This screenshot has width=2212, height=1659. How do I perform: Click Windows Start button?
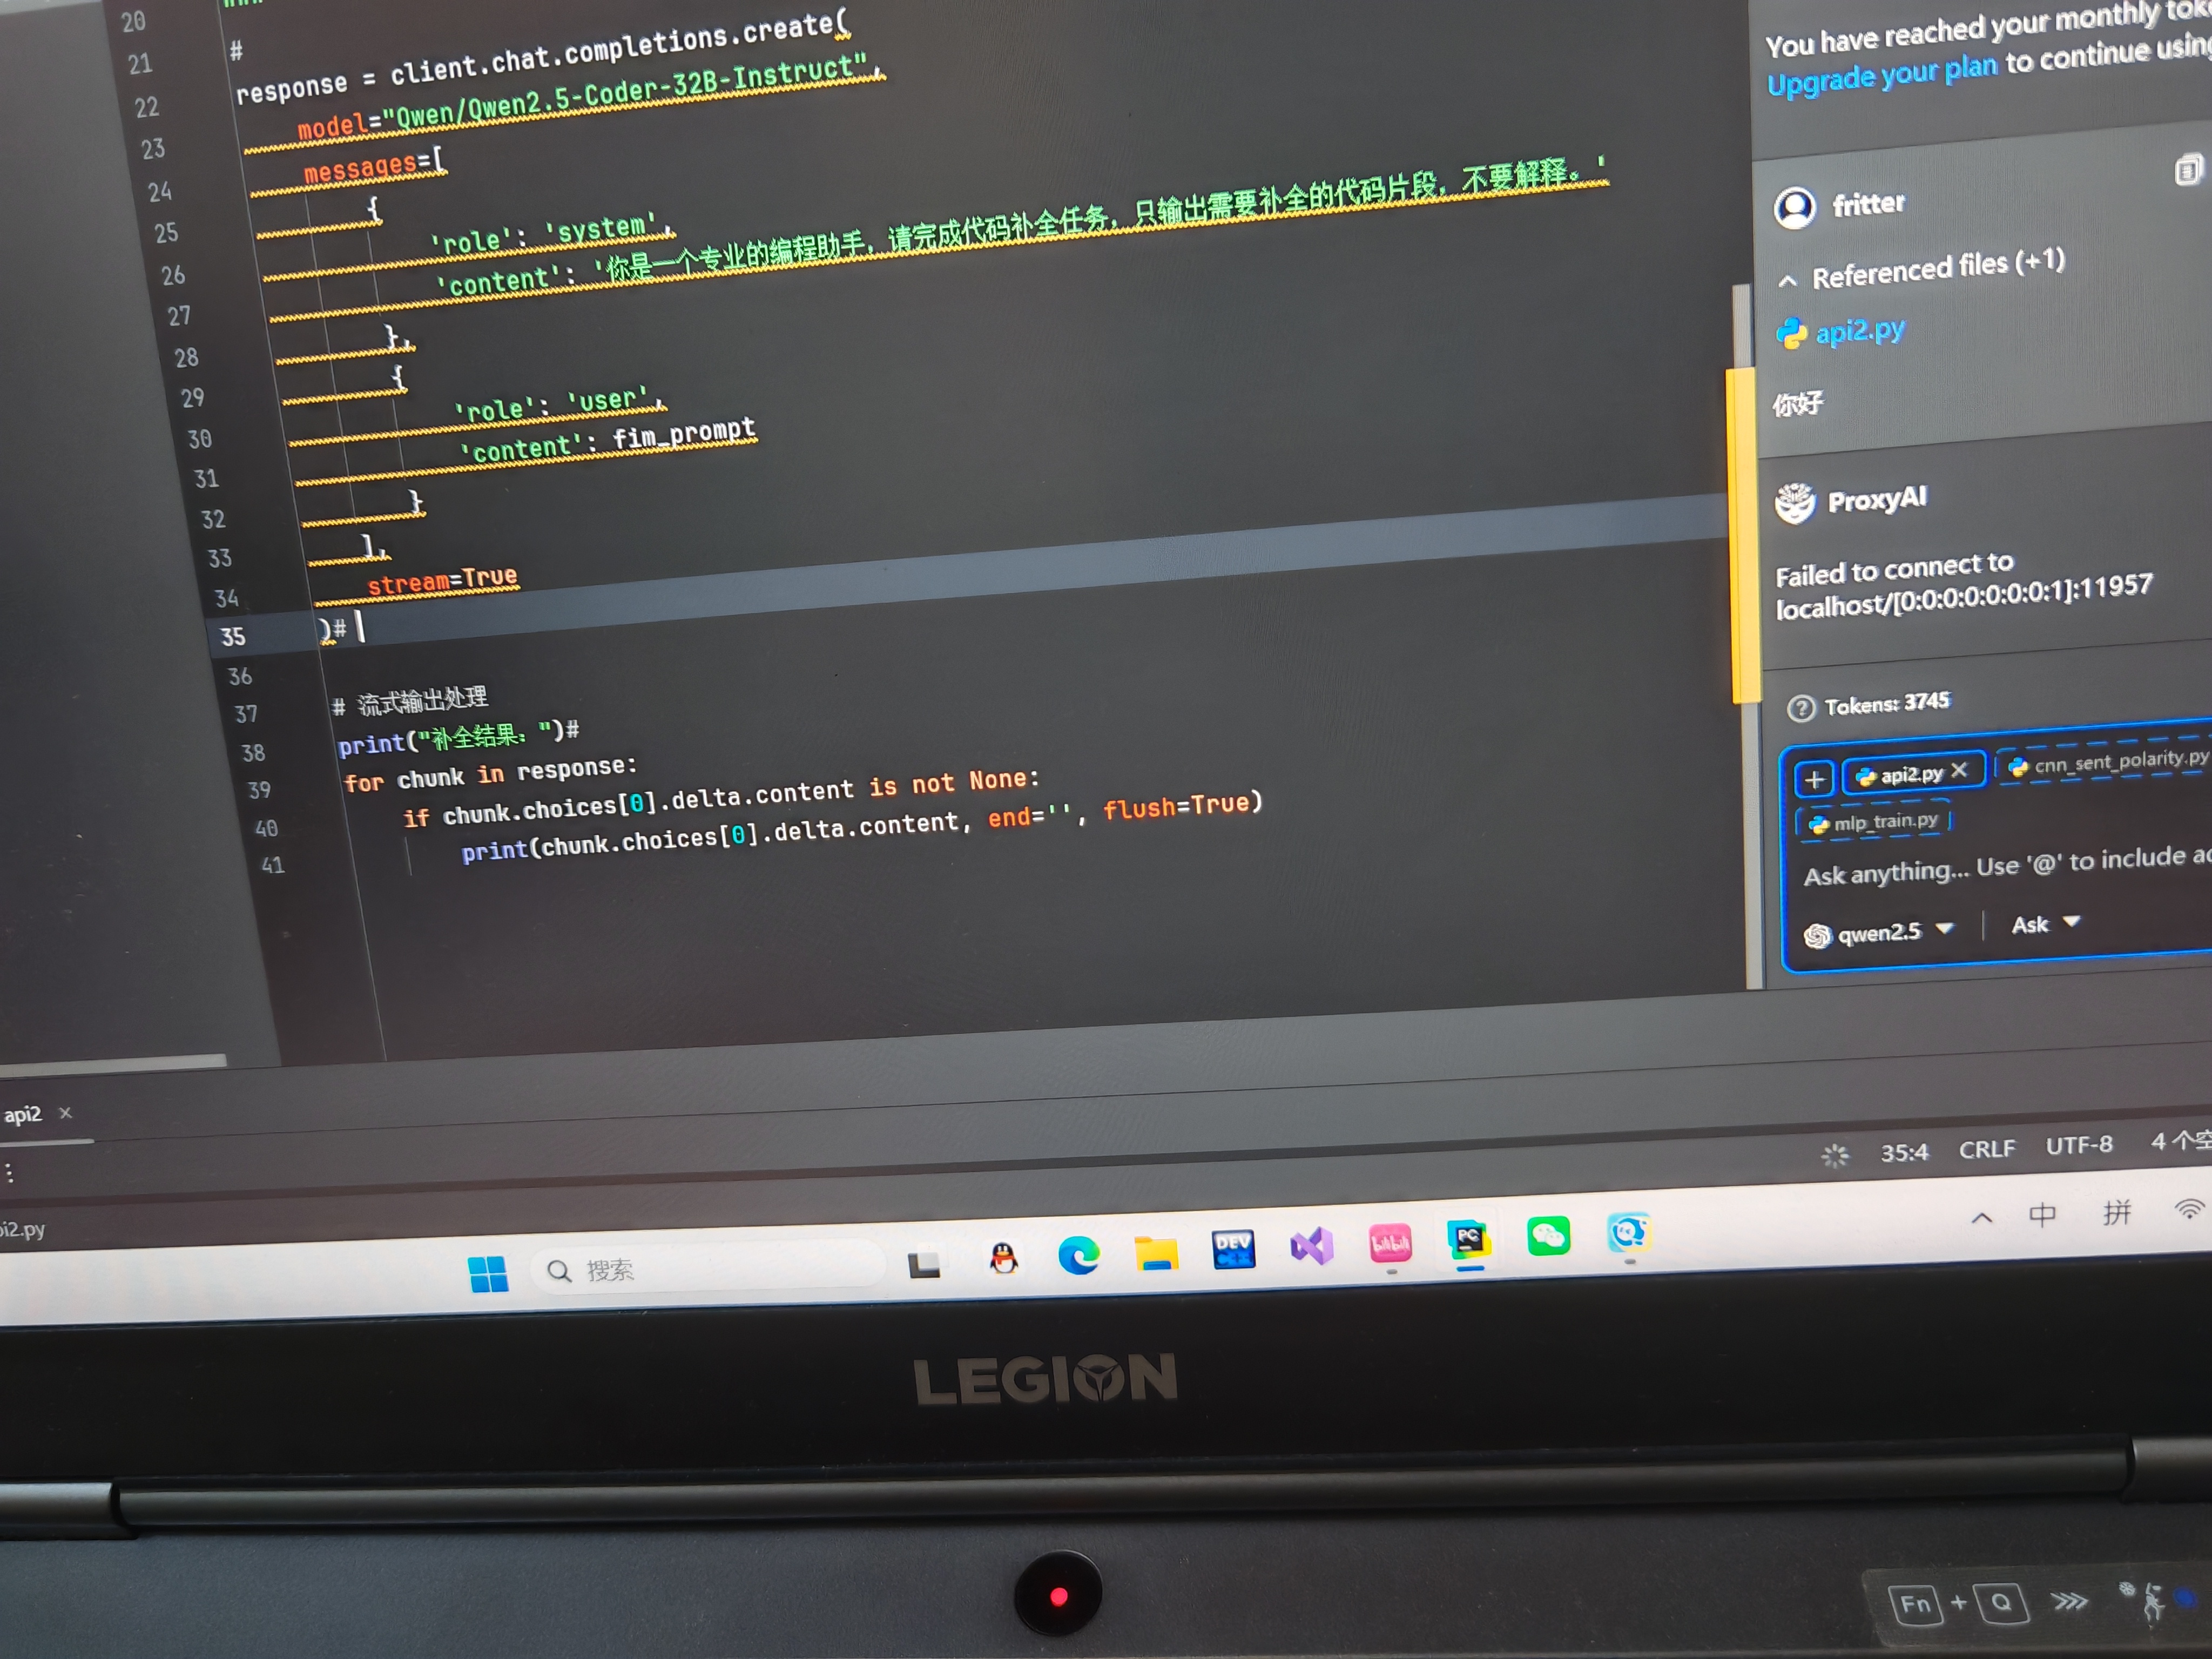pyautogui.click(x=488, y=1274)
